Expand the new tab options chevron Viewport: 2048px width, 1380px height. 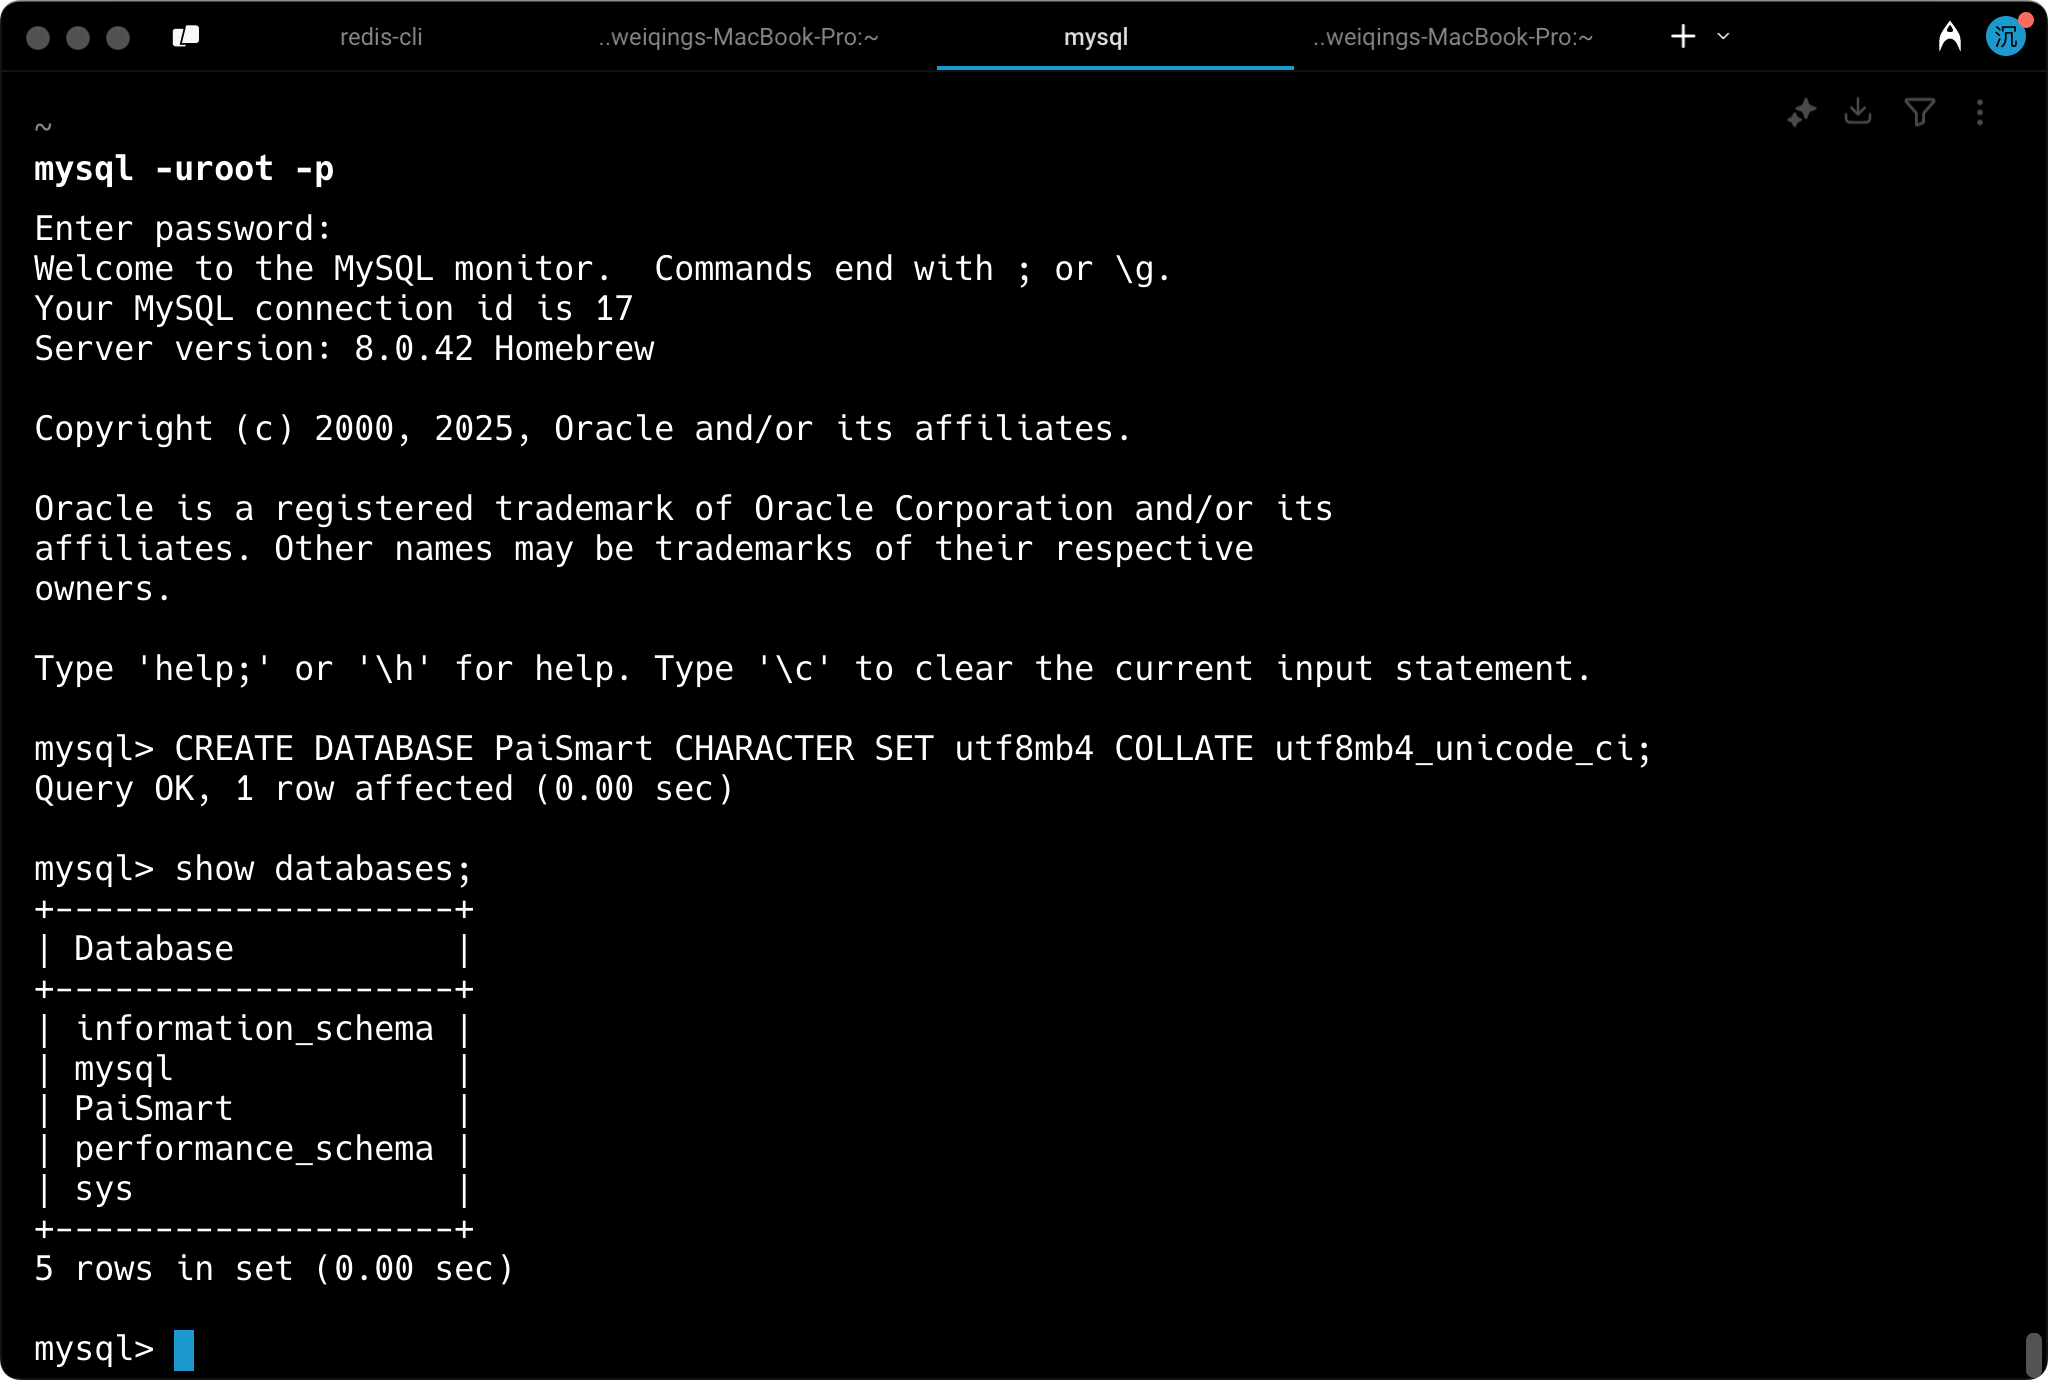click(x=1723, y=37)
